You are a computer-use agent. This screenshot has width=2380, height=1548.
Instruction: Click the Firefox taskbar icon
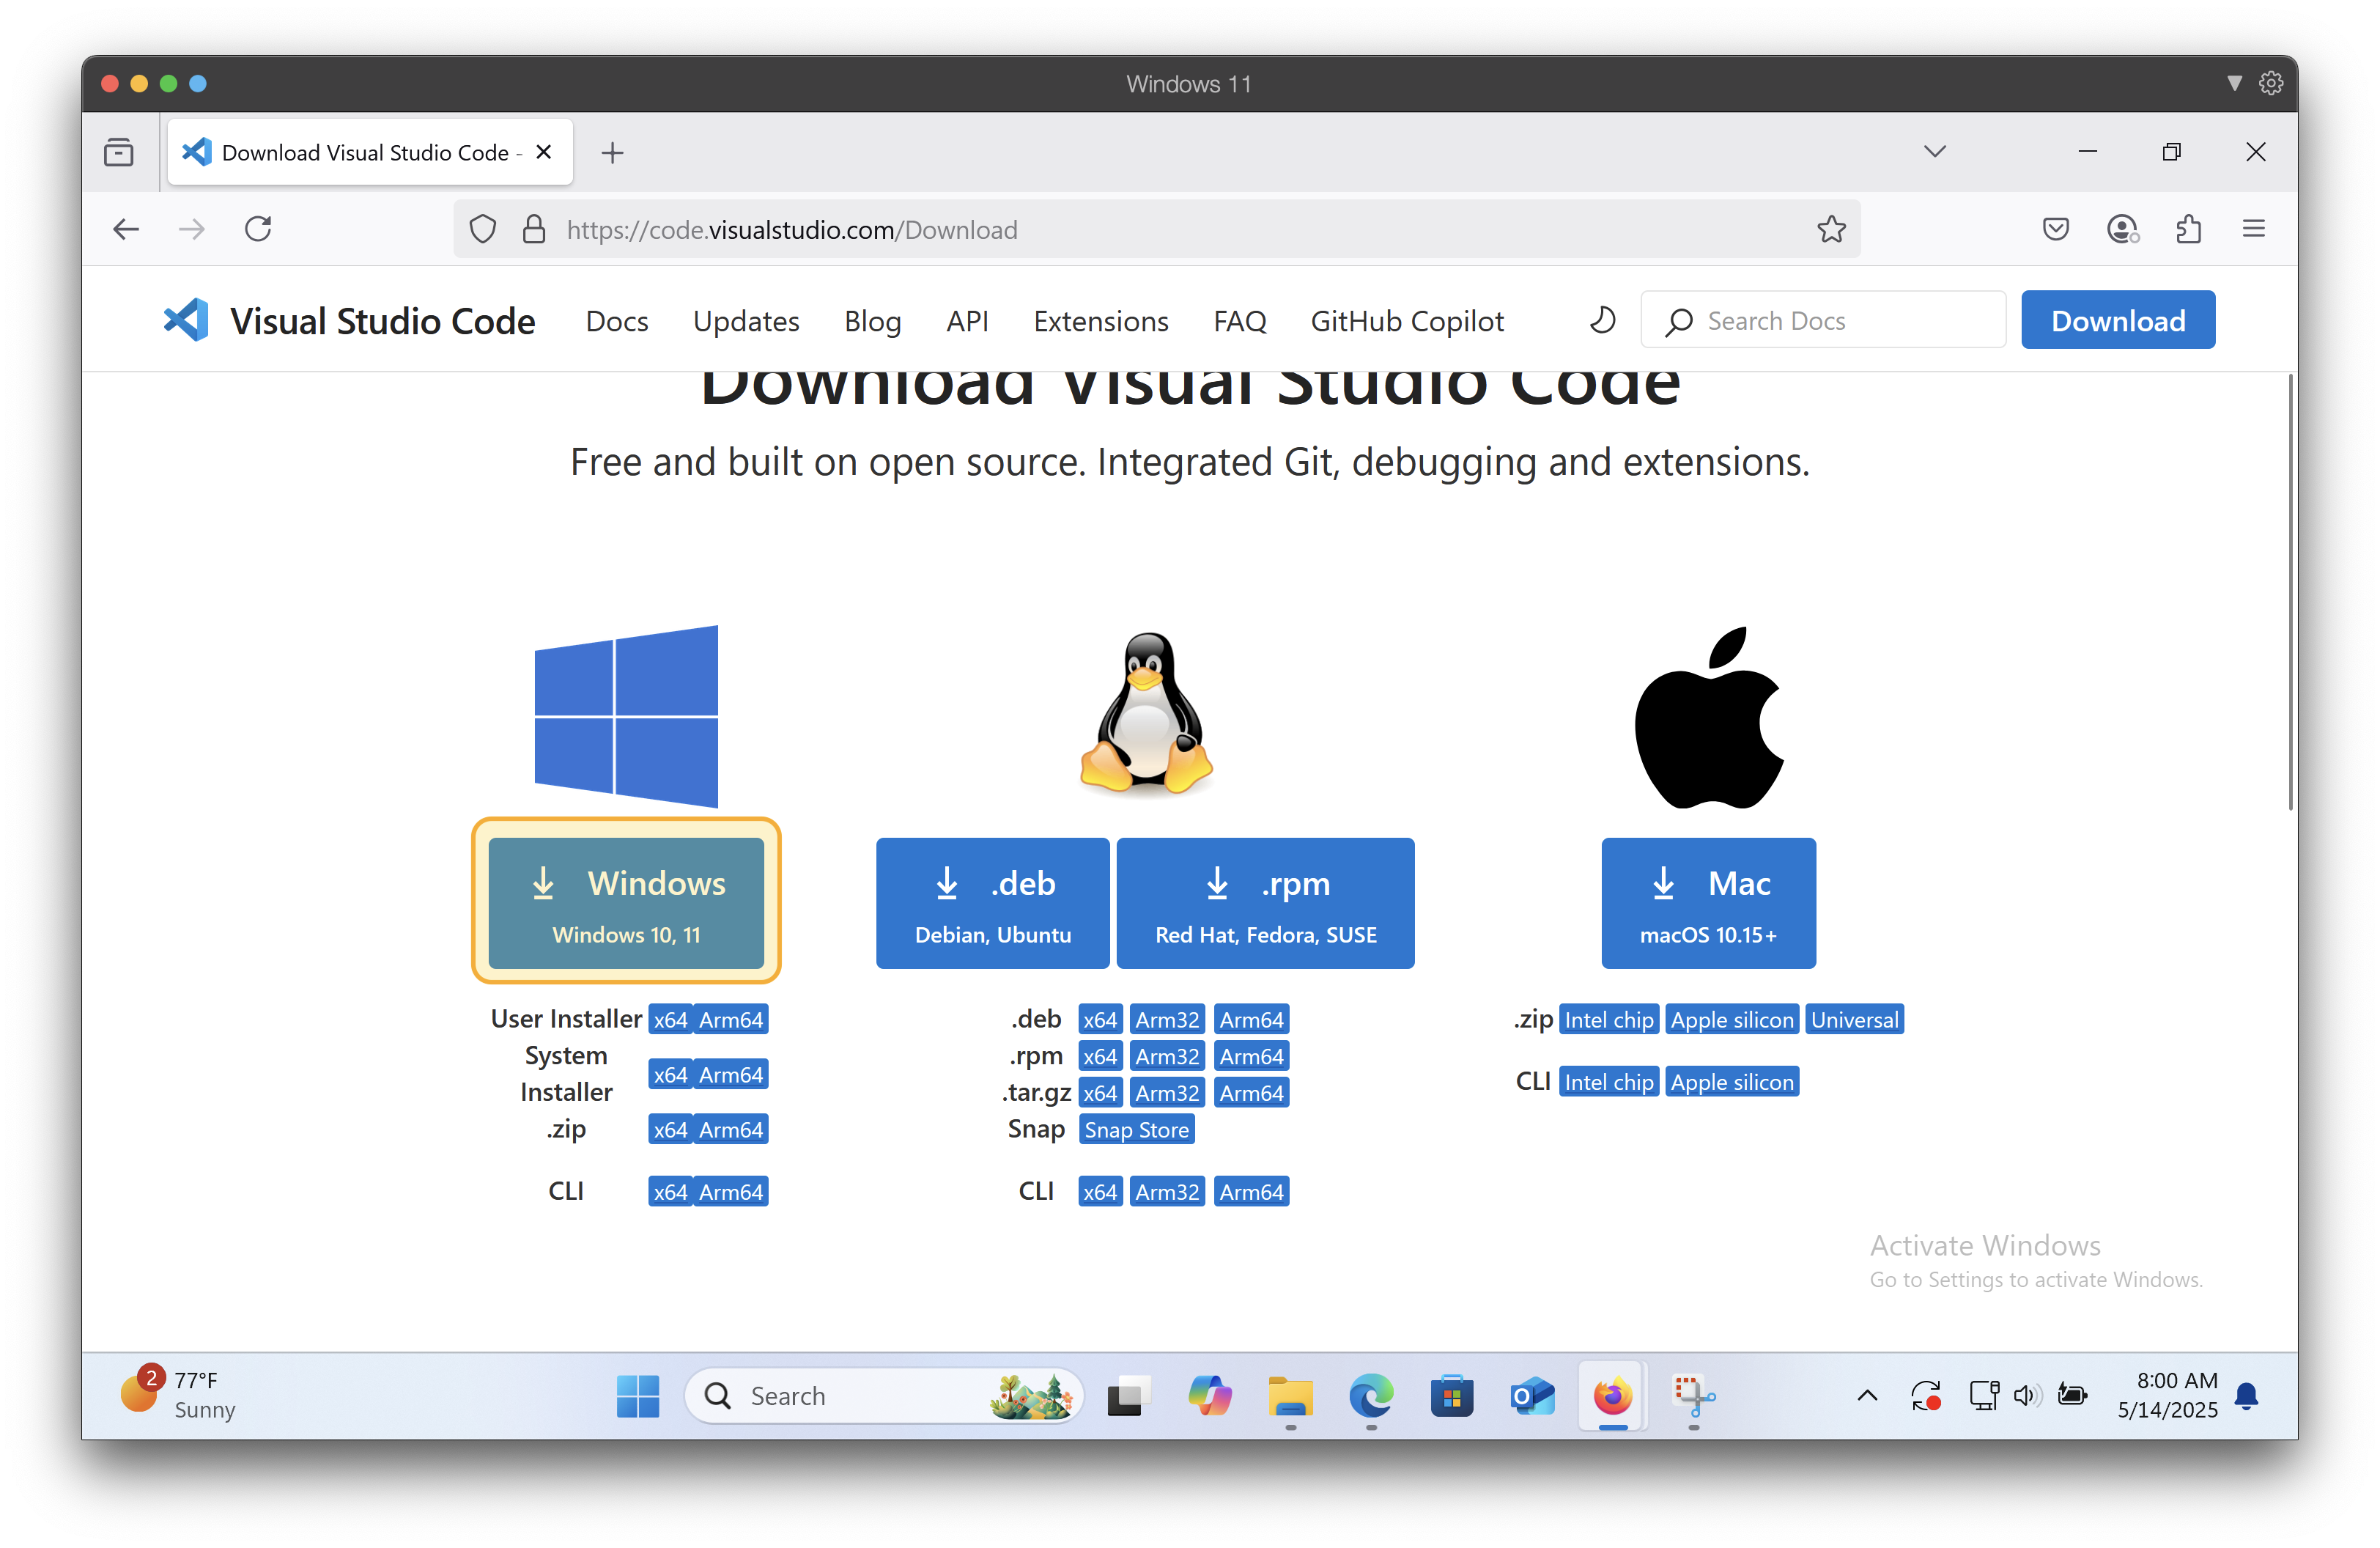coord(1612,1395)
